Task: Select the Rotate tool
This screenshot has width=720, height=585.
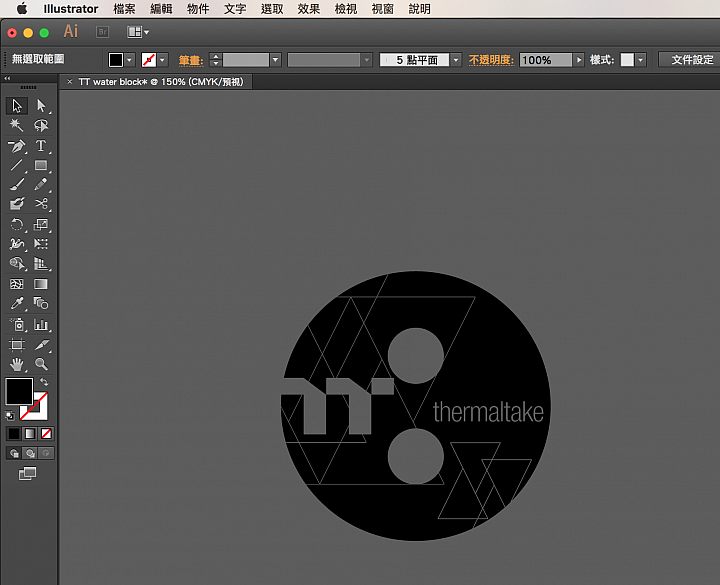Action: point(17,224)
